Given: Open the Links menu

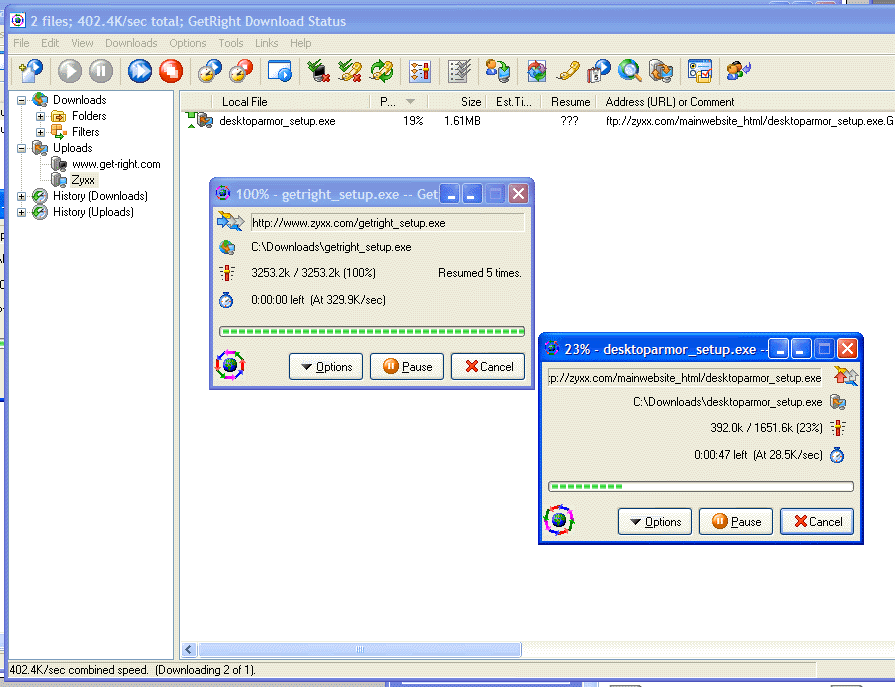Looking at the screenshot, I should pos(266,43).
